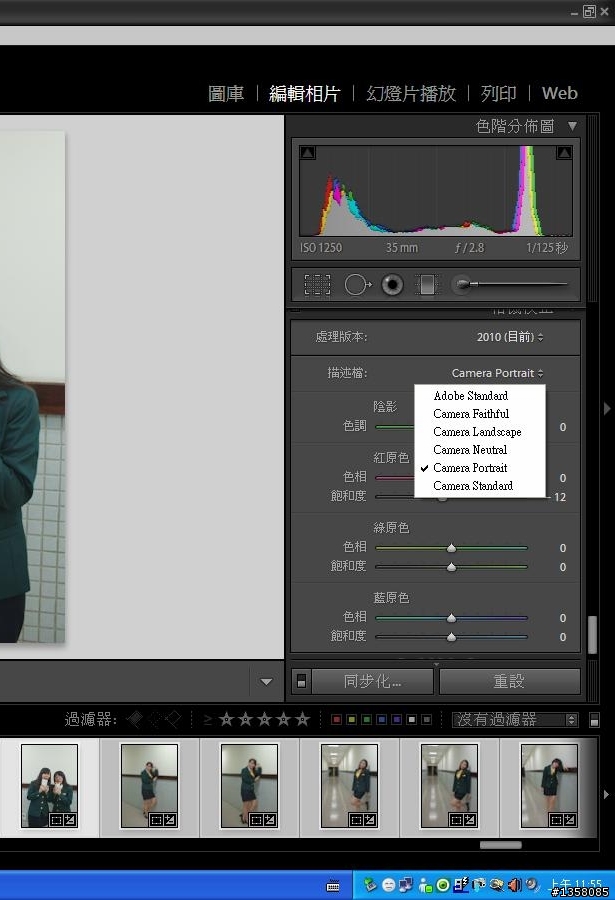Click the 同步化... sync button
This screenshot has height=900, width=615.
[372, 682]
